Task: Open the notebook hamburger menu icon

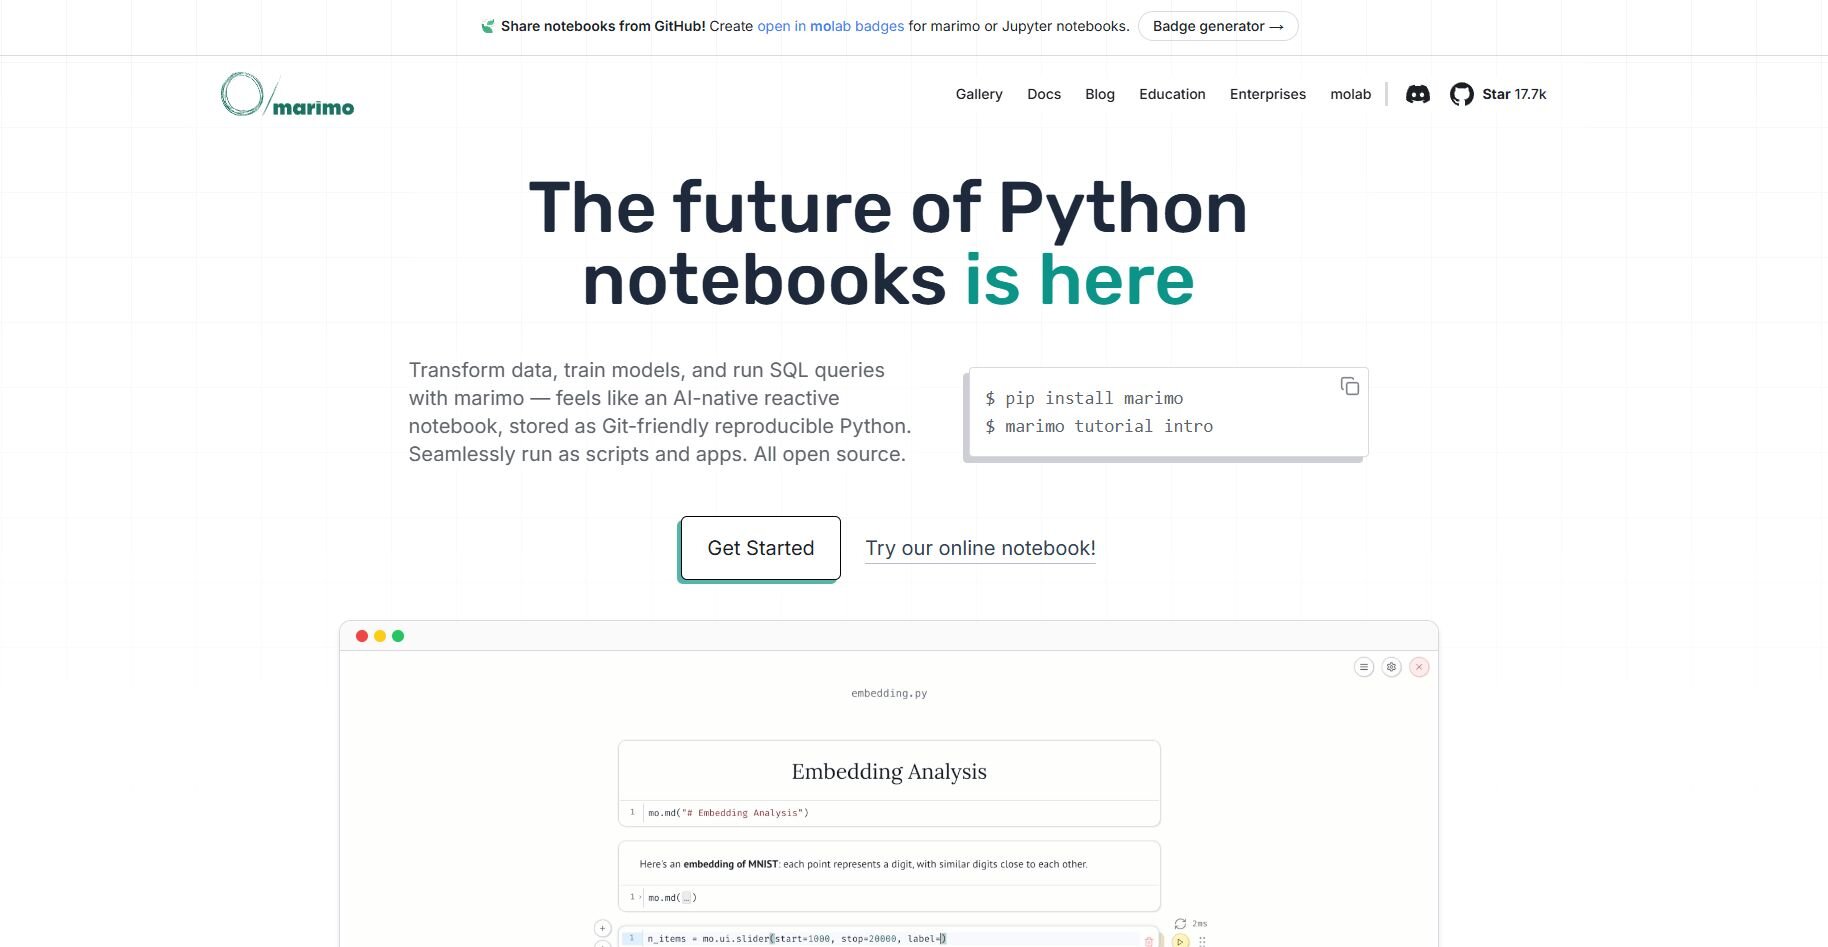Action: [x=1363, y=667]
